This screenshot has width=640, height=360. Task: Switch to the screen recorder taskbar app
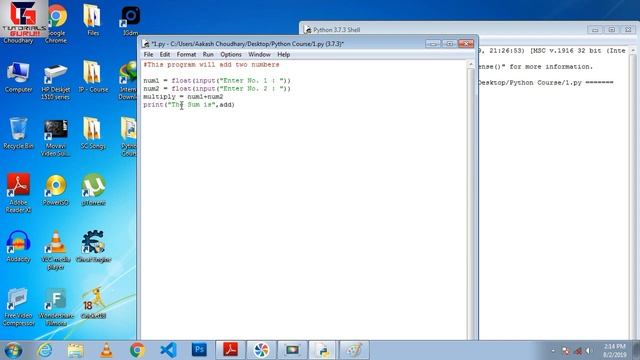pyautogui.click(x=292, y=350)
